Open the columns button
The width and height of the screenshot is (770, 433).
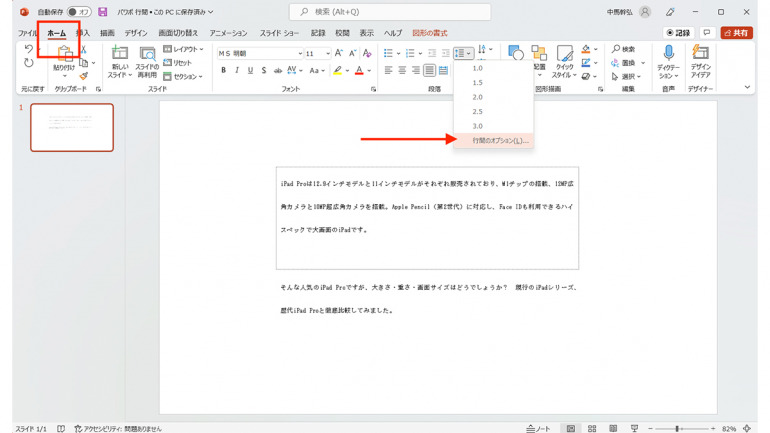click(443, 70)
